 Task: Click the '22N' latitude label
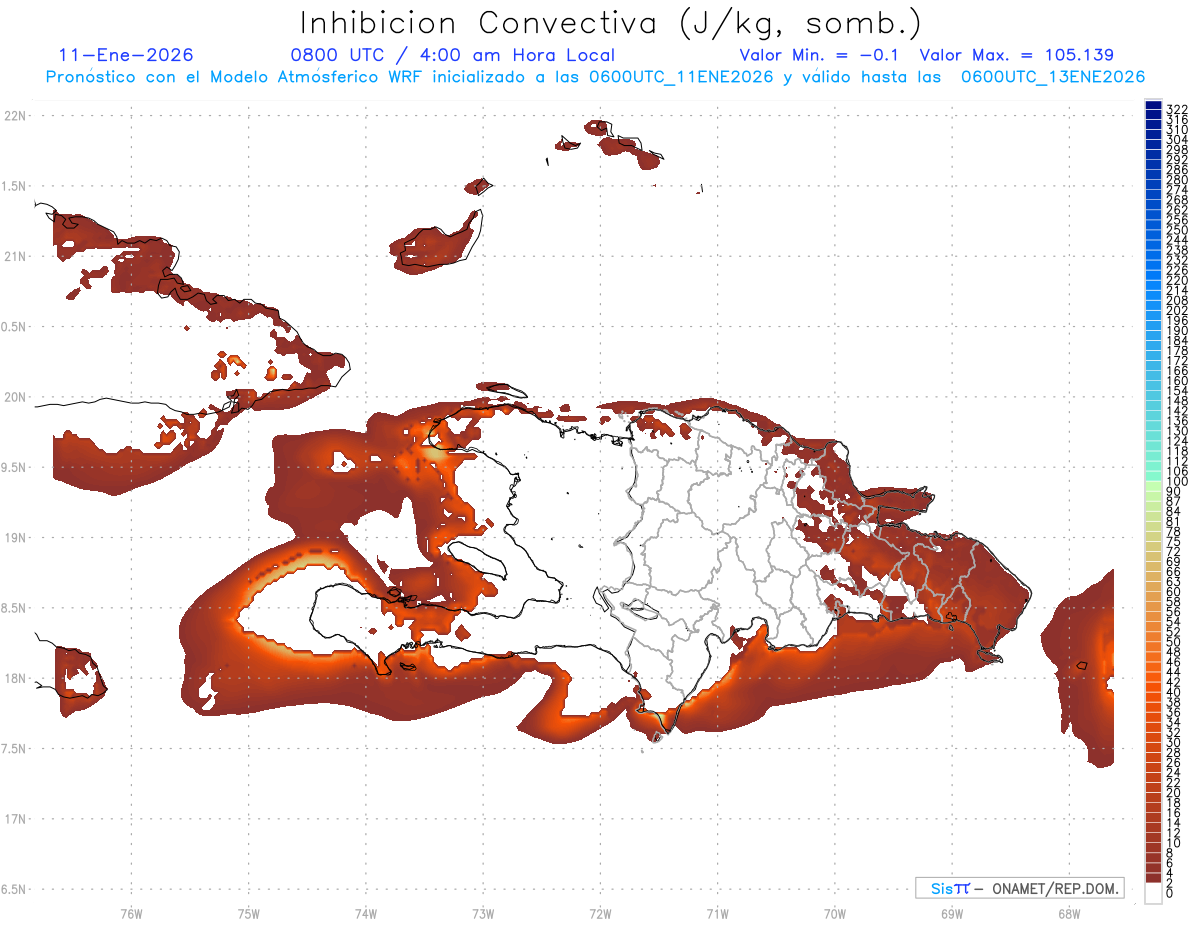16,116
